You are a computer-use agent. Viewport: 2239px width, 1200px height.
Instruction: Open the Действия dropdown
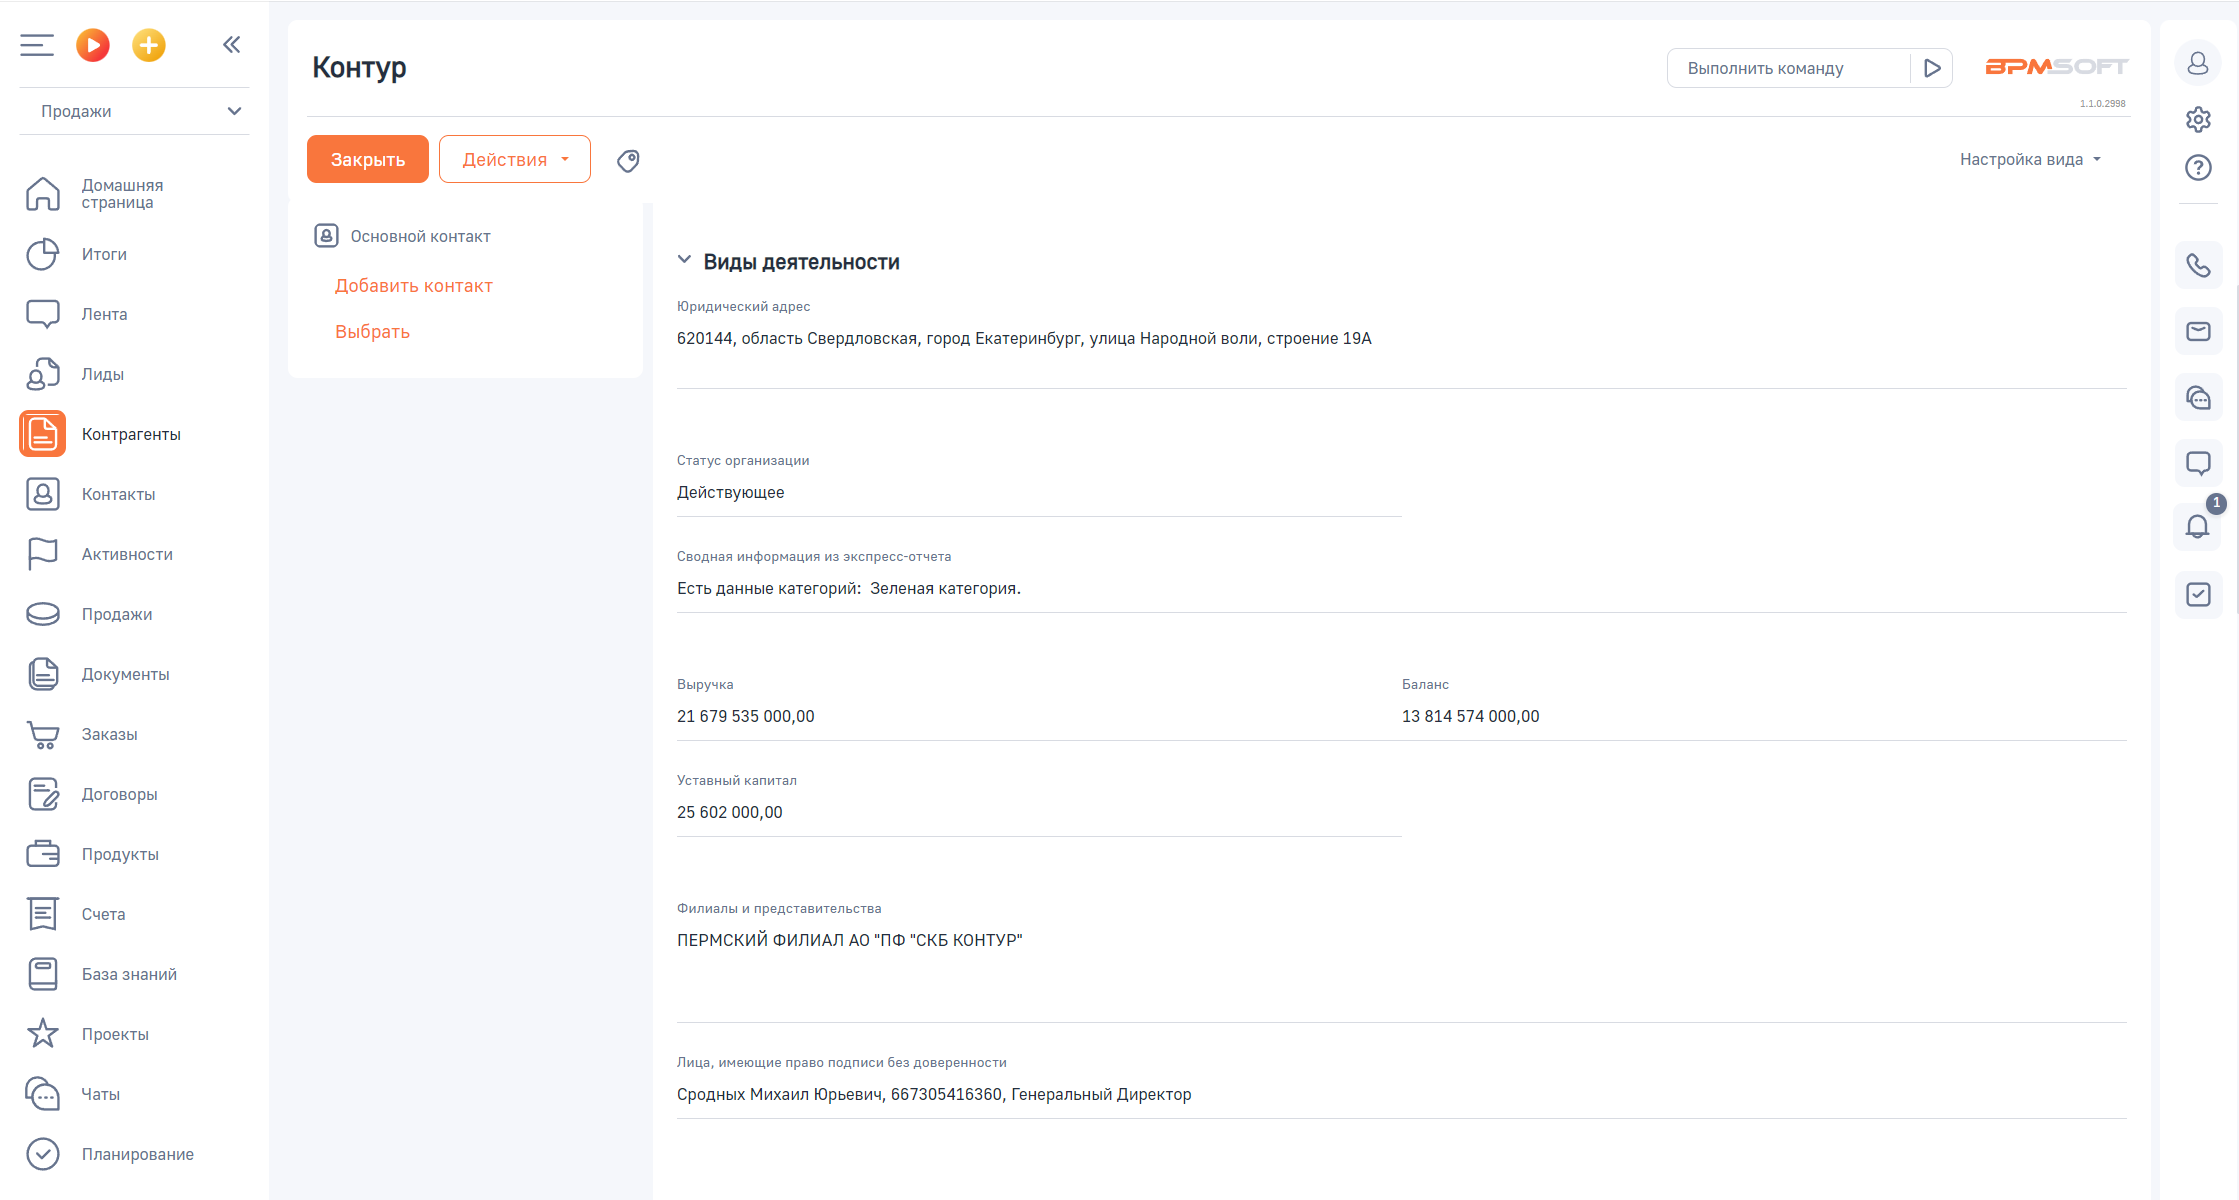click(x=515, y=159)
